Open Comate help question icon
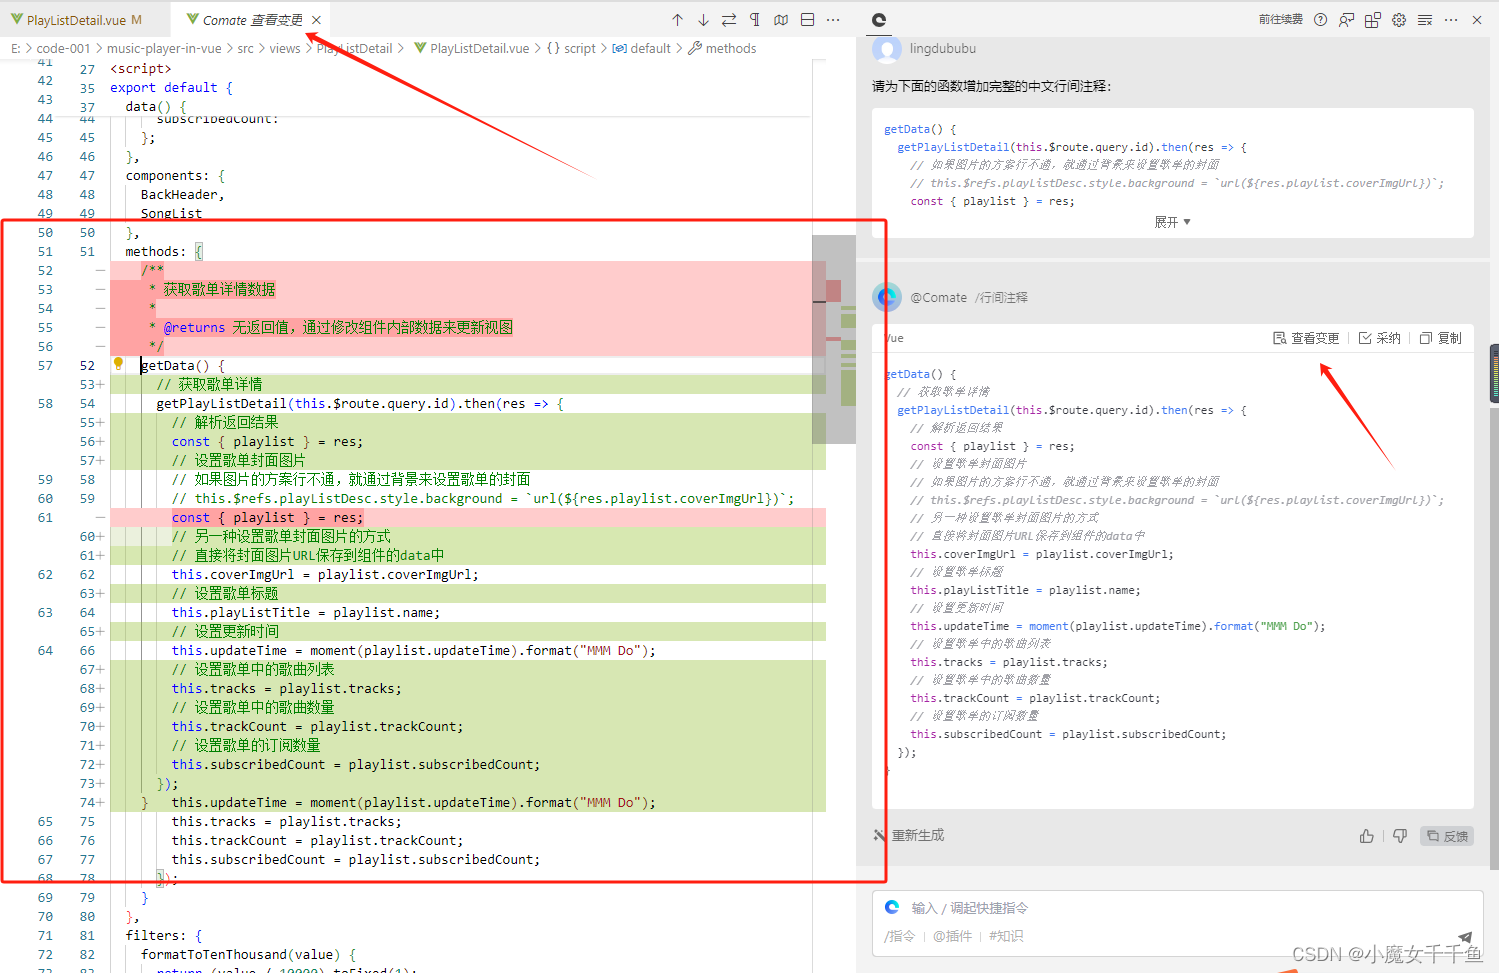The image size is (1499, 973). (1321, 20)
